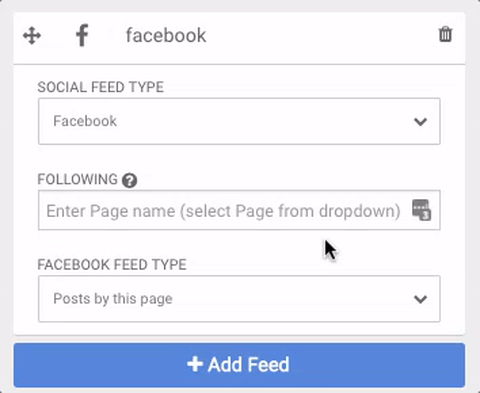
Task: Click the move handle icon for the facebook feed
Action: pos(32,36)
